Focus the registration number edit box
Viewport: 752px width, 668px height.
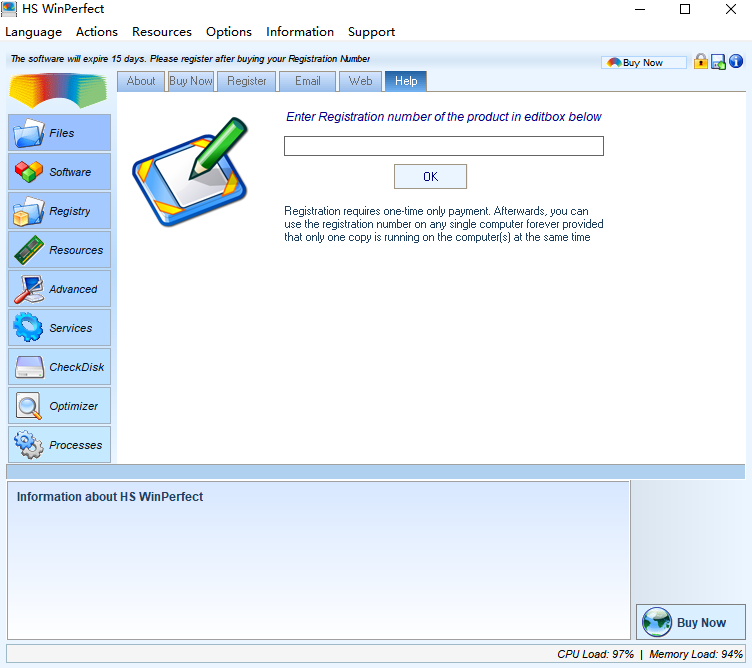444,146
